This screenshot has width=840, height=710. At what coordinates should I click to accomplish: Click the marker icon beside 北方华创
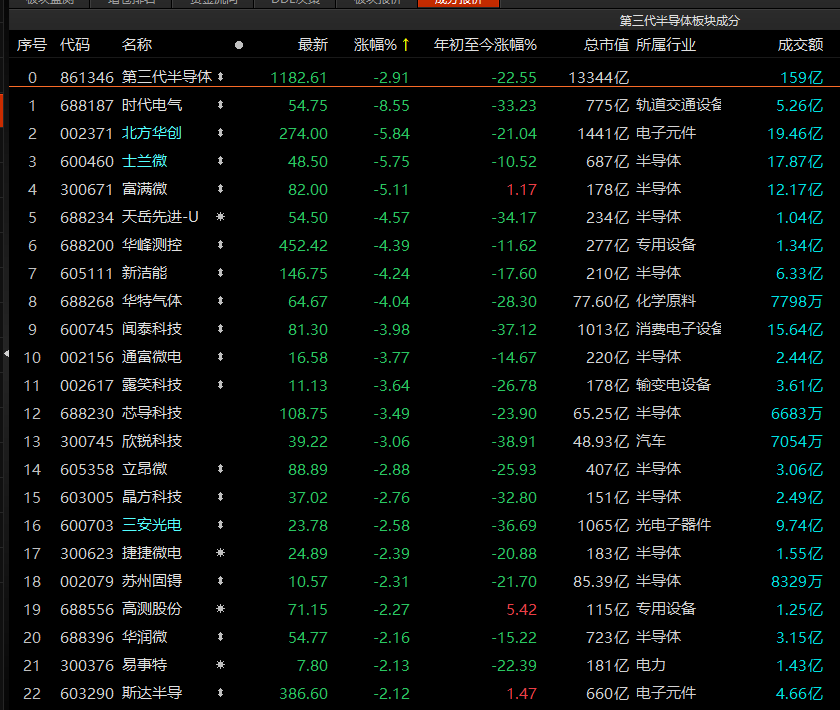pyautogui.click(x=220, y=133)
